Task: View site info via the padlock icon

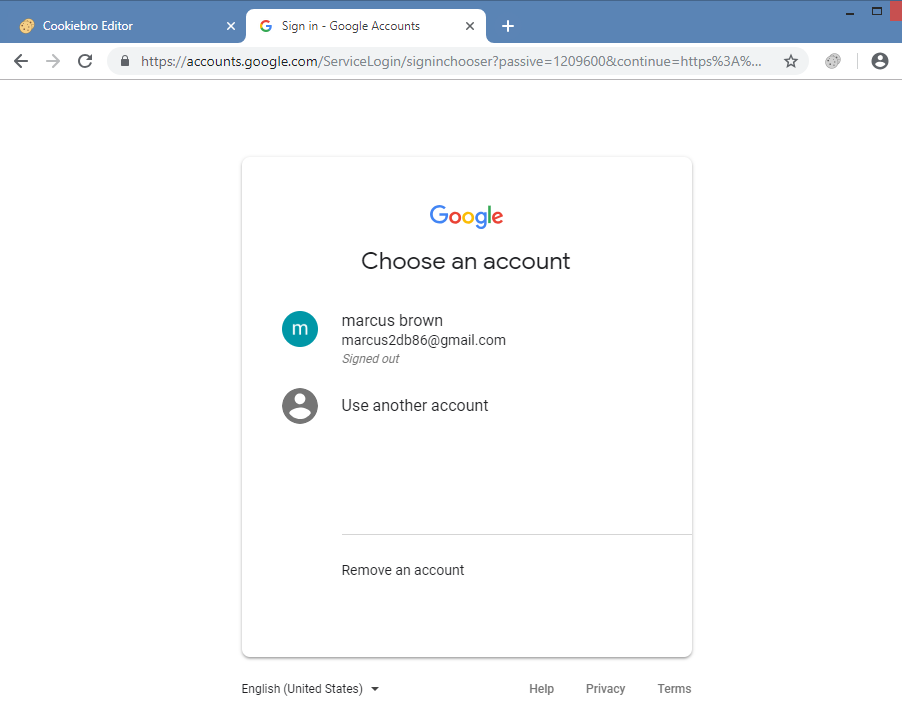Action: [125, 61]
